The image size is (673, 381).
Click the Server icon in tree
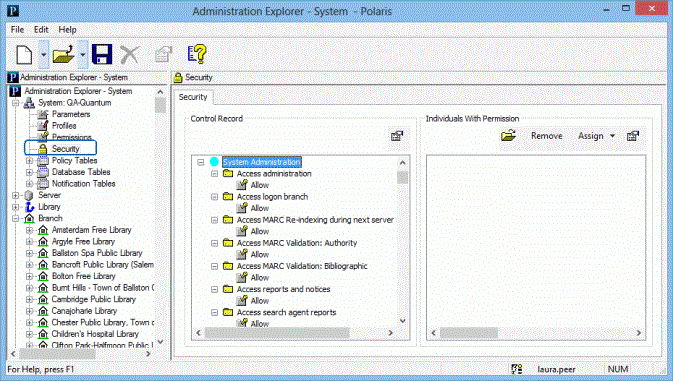29,195
